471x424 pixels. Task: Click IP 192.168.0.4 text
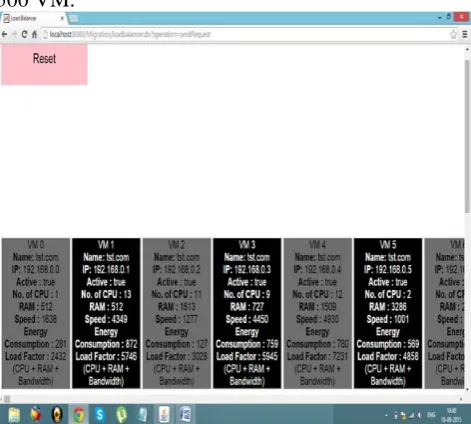(x=317, y=269)
